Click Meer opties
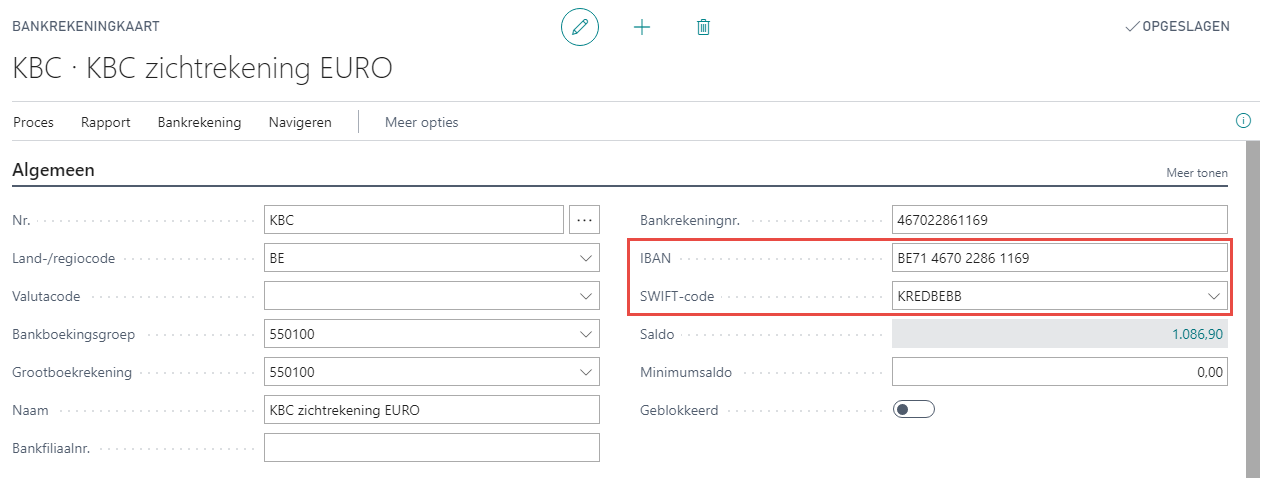Image resolution: width=1261 pixels, height=478 pixels. pos(421,122)
